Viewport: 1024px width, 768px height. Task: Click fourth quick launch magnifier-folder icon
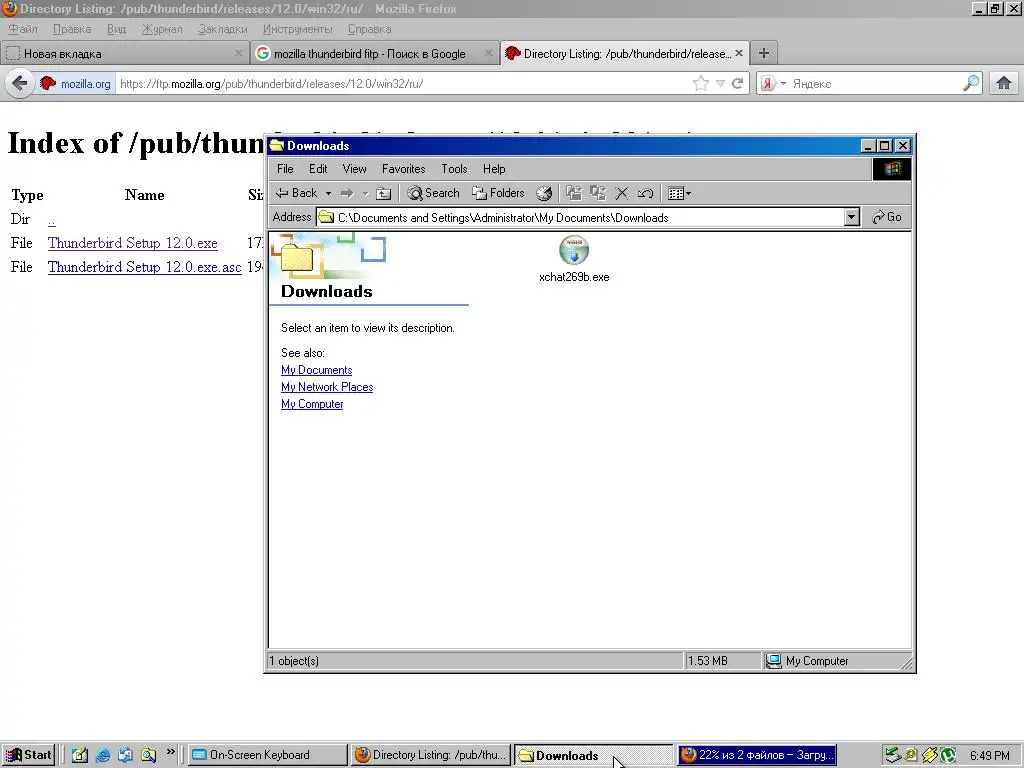point(148,756)
